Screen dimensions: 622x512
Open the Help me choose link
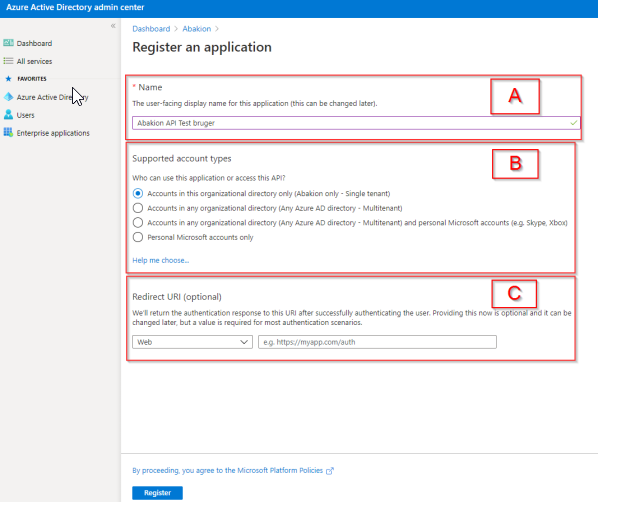click(160, 260)
